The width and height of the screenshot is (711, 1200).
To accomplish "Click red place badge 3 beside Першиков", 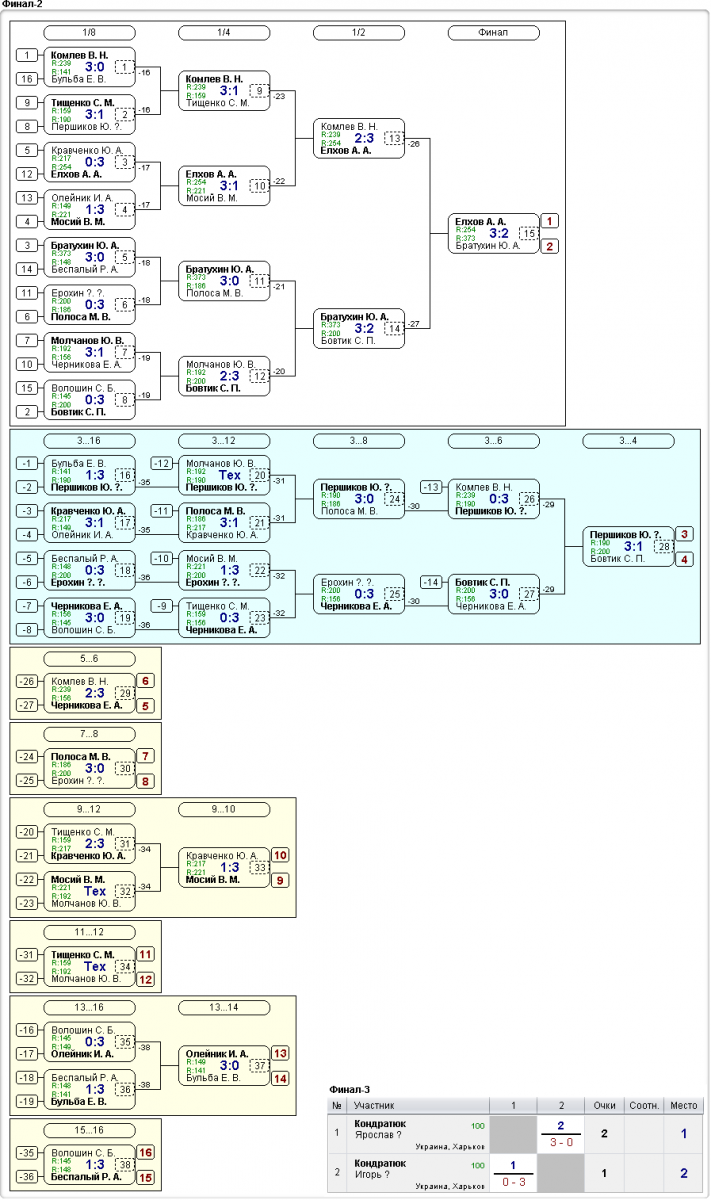I will point(684,534).
